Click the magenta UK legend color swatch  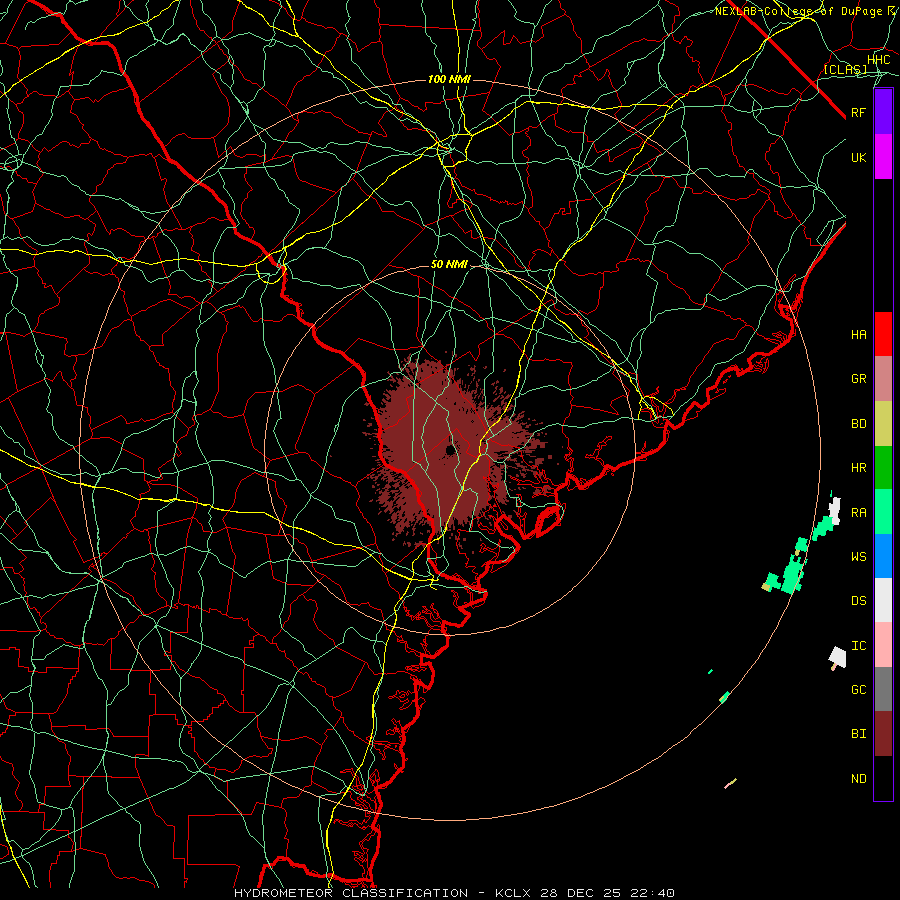pos(883,157)
